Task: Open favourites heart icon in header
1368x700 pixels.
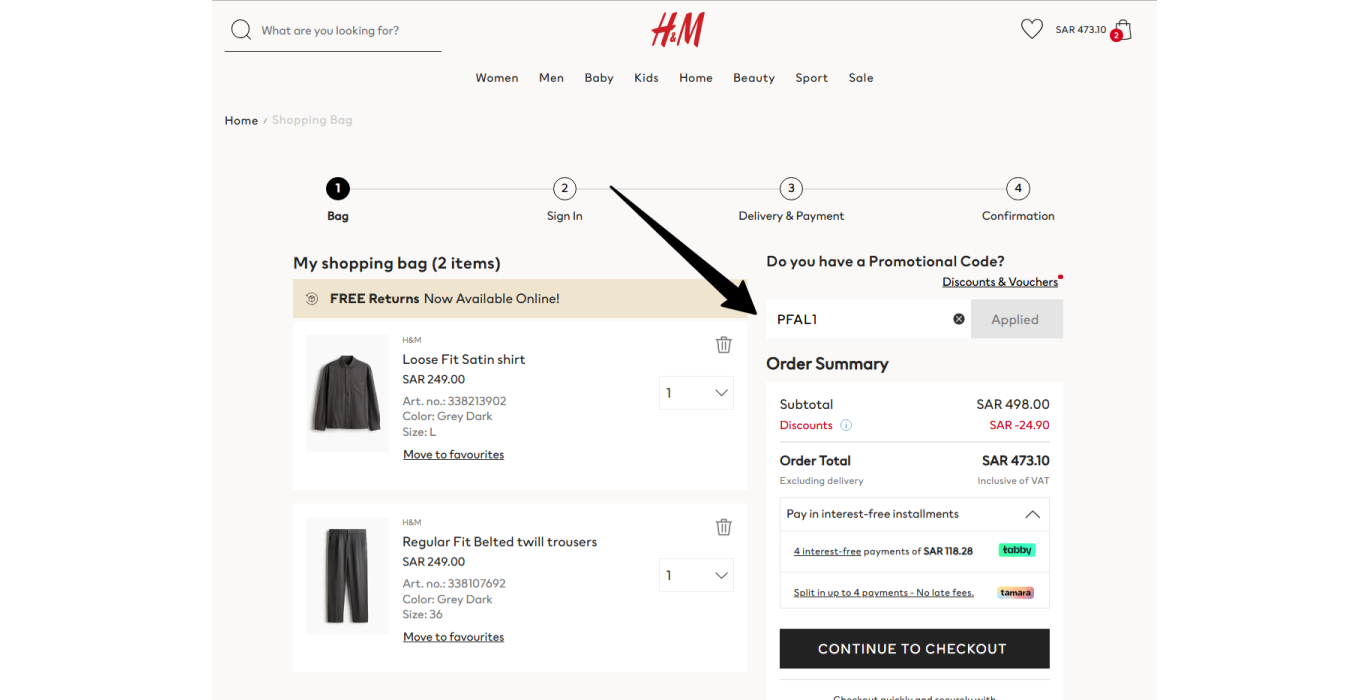Action: (1032, 29)
